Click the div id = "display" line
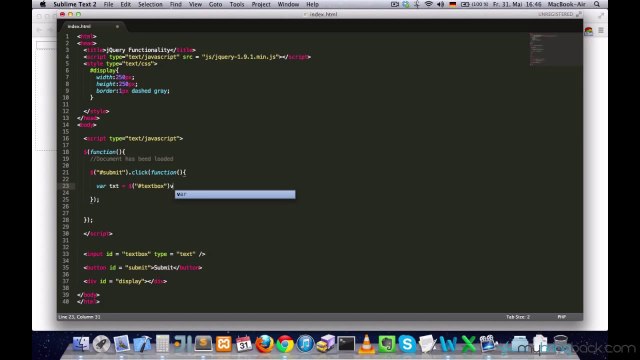Viewport: 640px width, 360px height. coord(125,281)
